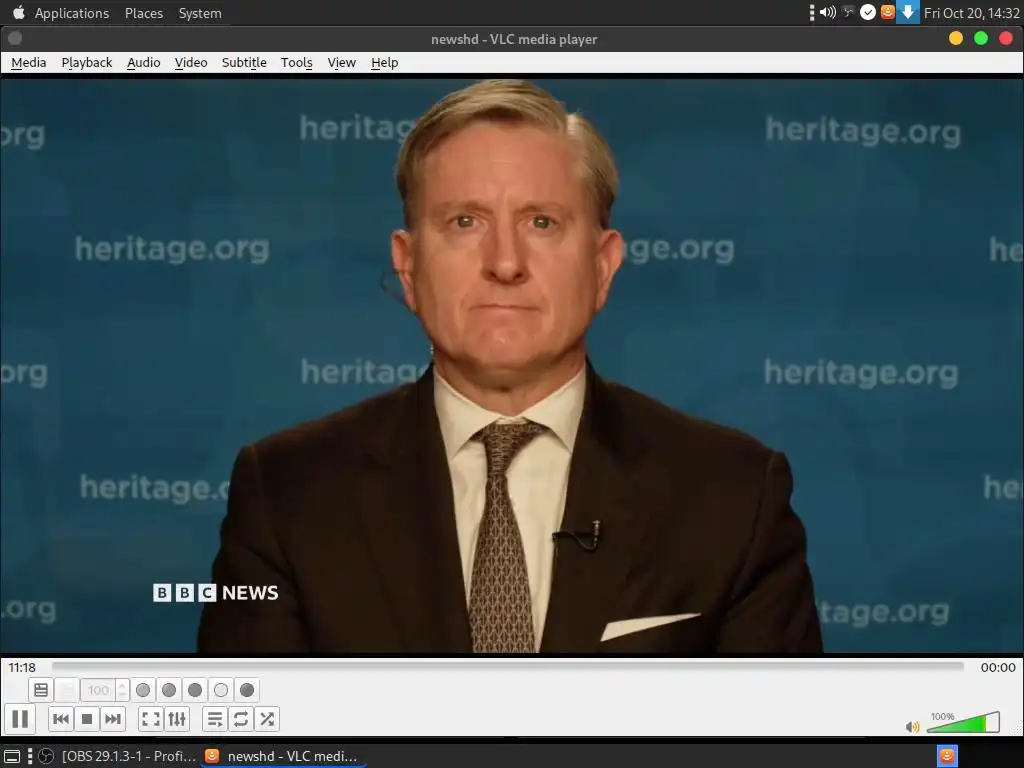Open the Applications menu in top panel

(72, 13)
